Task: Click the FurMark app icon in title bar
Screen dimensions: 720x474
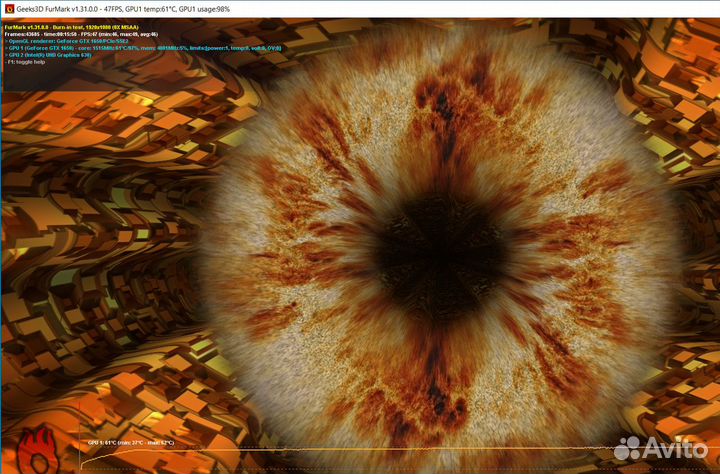Action: click(x=9, y=8)
